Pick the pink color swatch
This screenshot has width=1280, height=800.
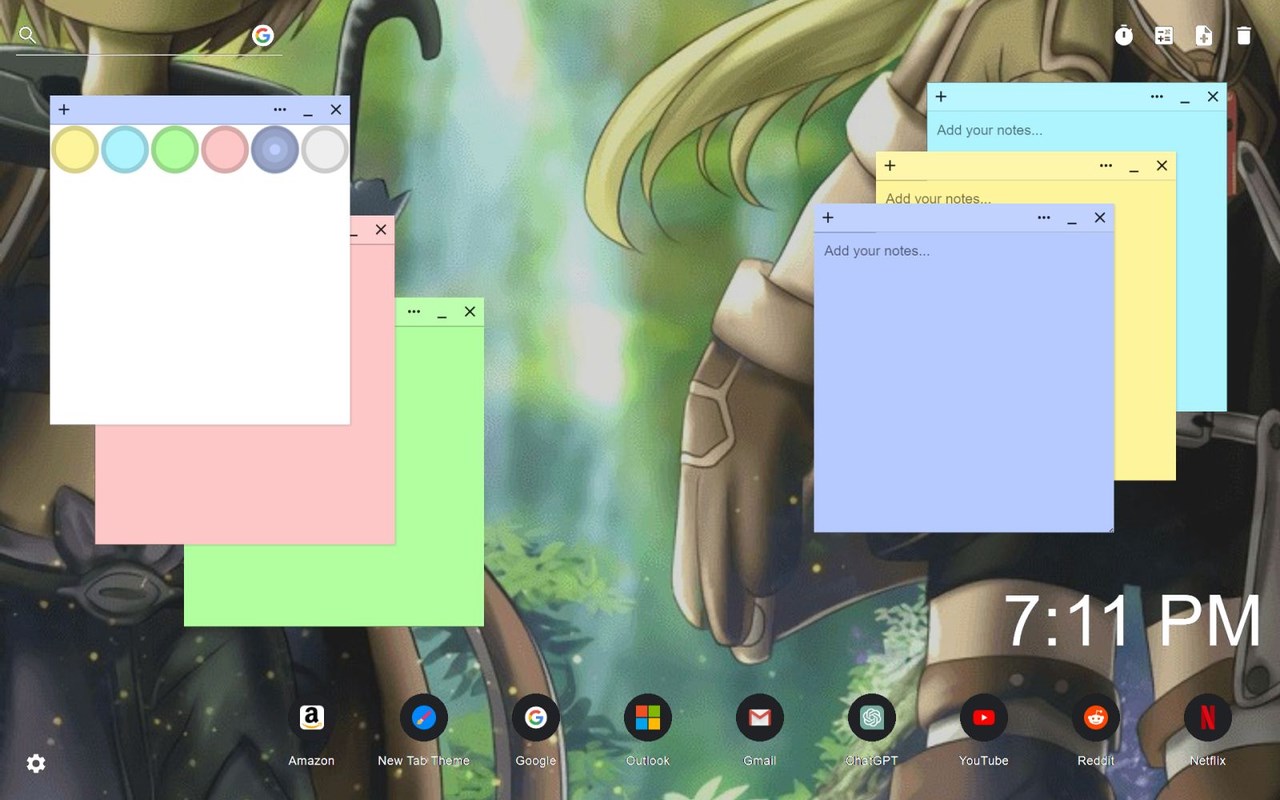click(x=225, y=149)
